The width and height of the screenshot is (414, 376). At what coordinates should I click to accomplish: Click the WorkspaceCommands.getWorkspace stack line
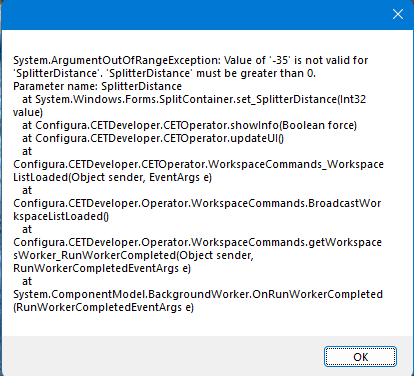coord(197,242)
